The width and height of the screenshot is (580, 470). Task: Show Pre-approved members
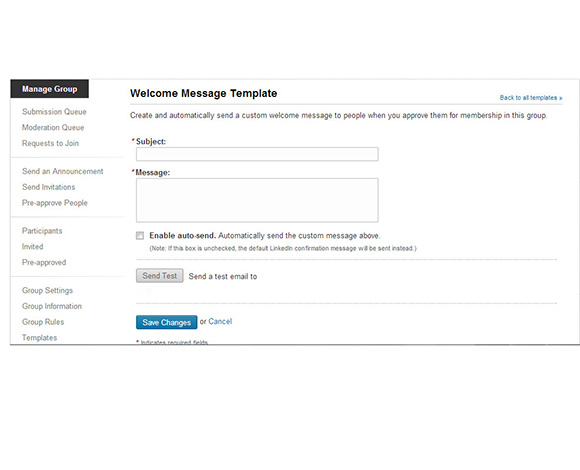(x=44, y=263)
